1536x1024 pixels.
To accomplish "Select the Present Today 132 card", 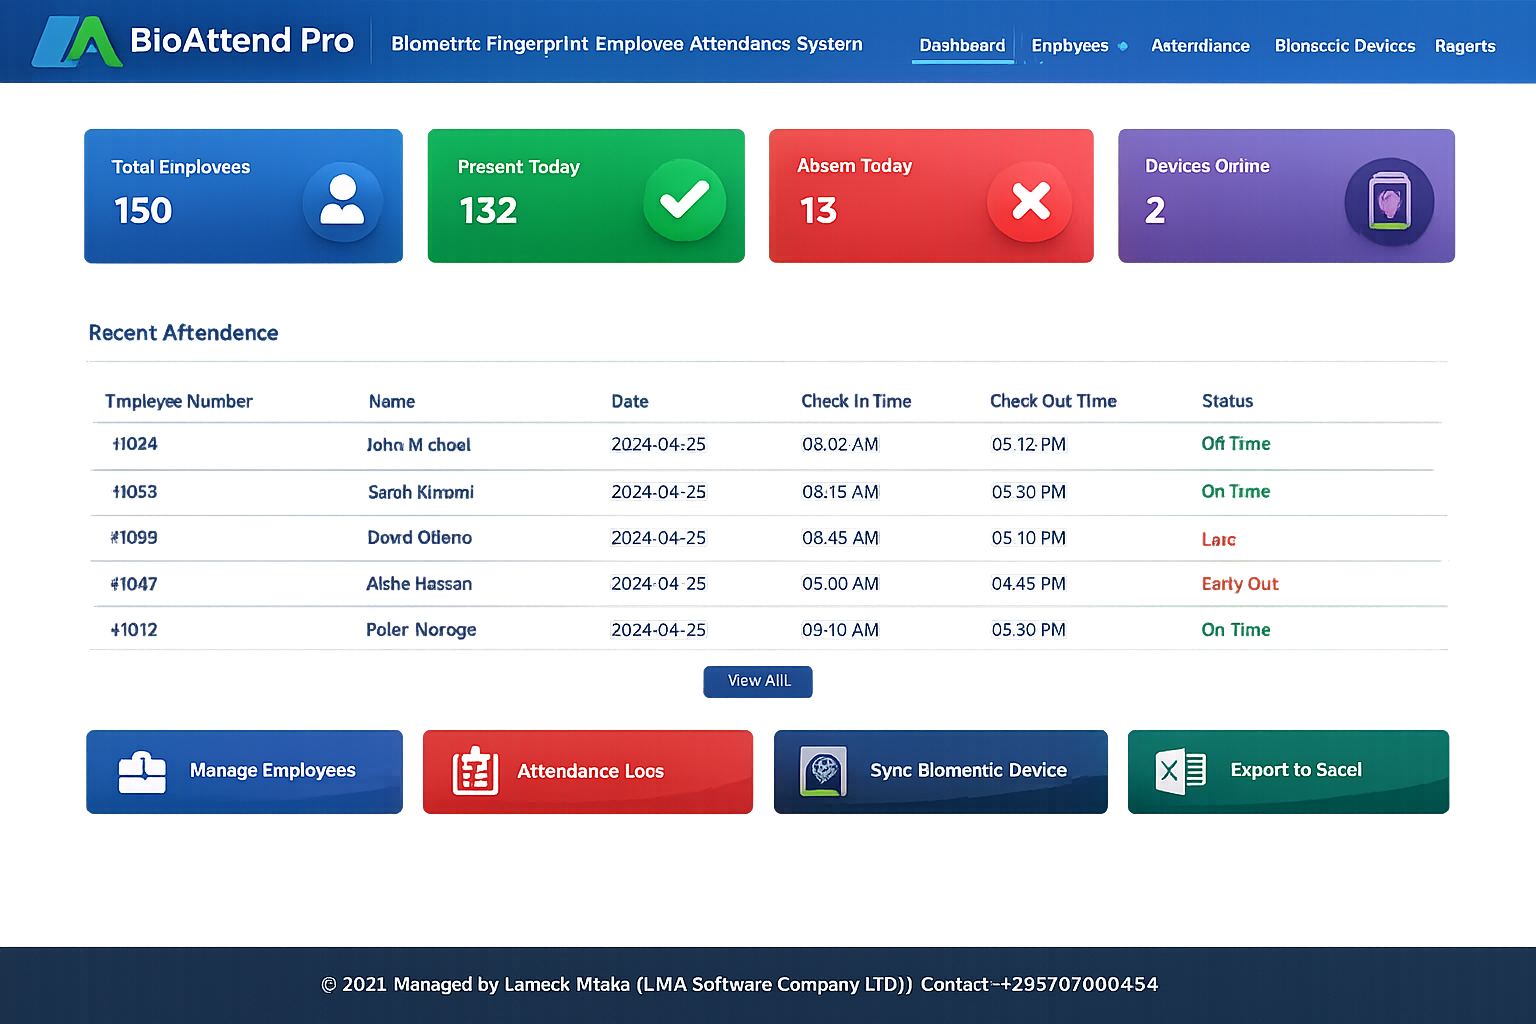I will tap(586, 196).
